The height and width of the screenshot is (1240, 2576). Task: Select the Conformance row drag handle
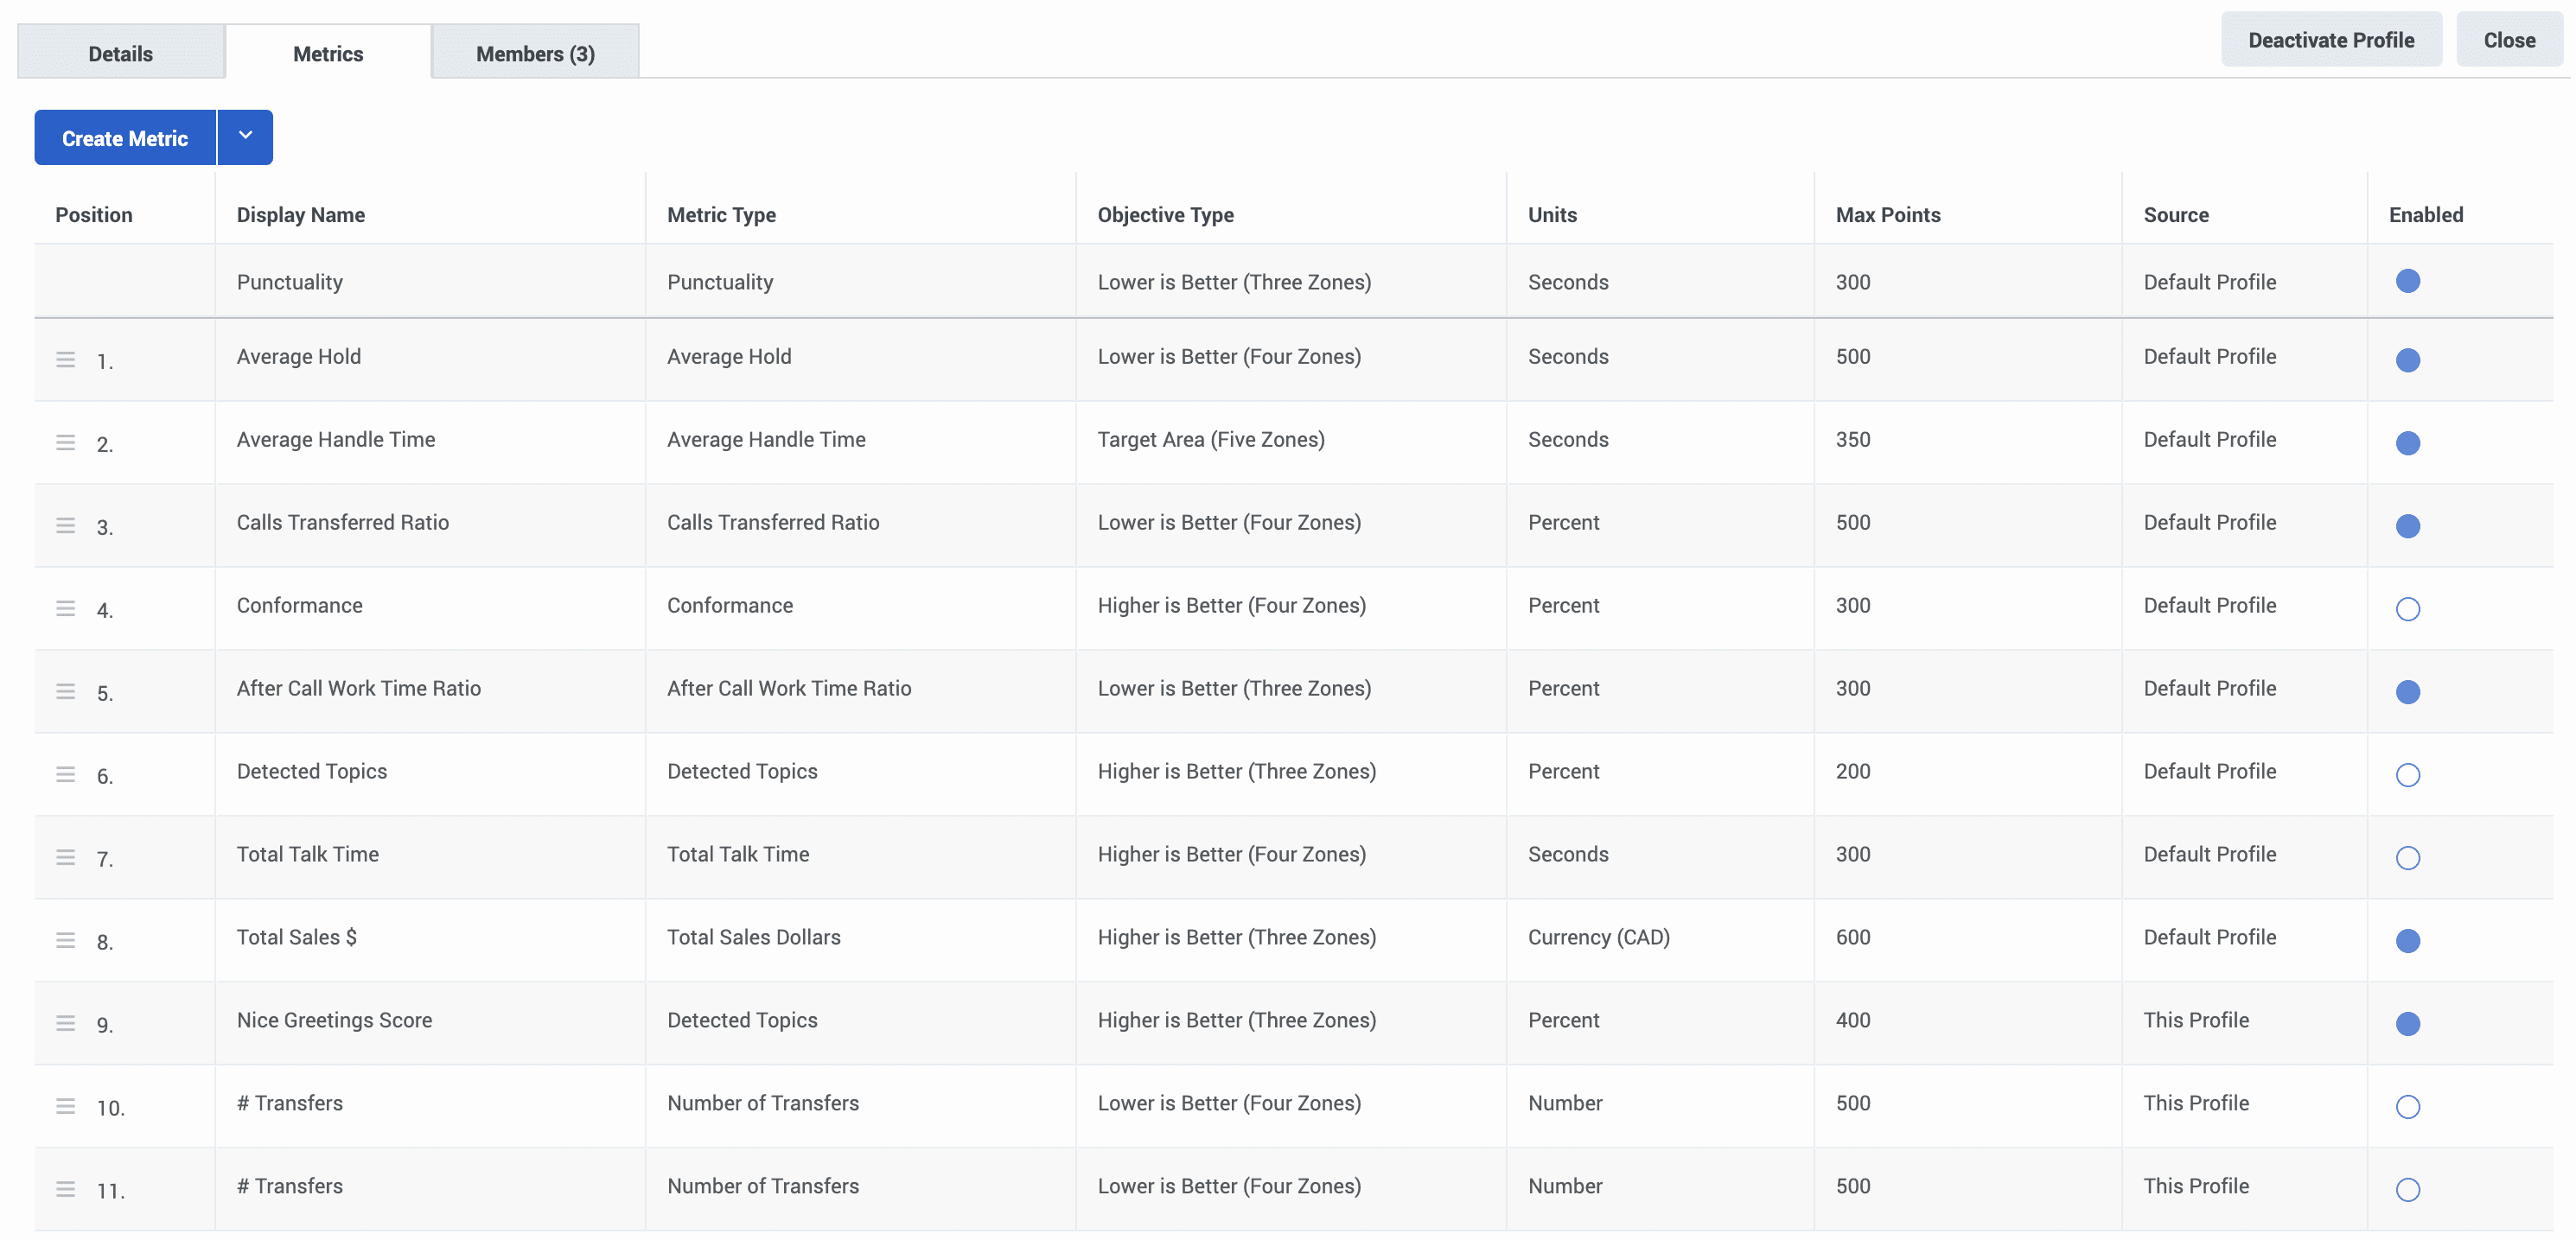65,608
